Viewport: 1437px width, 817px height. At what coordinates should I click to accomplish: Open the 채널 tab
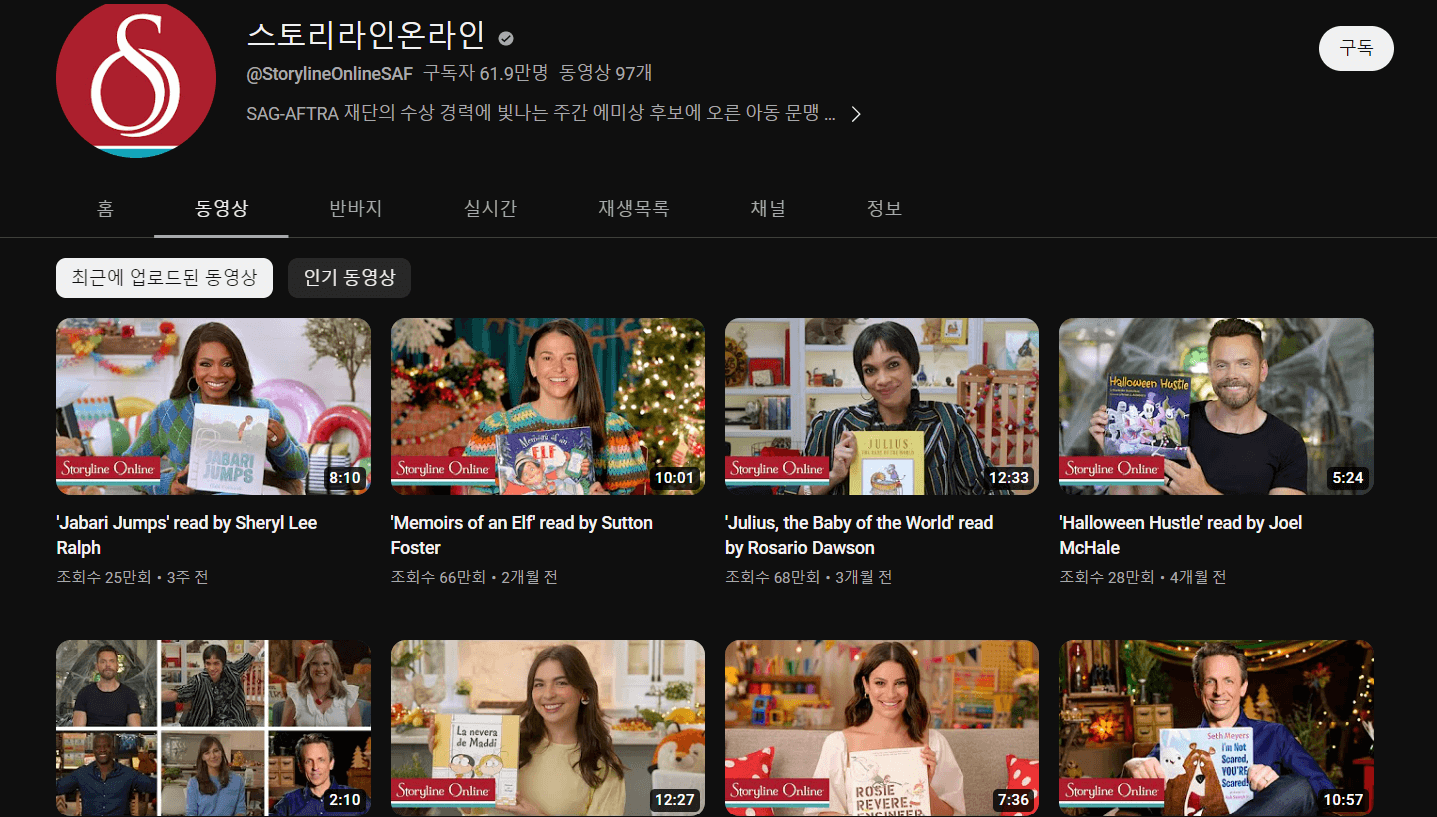tap(768, 209)
